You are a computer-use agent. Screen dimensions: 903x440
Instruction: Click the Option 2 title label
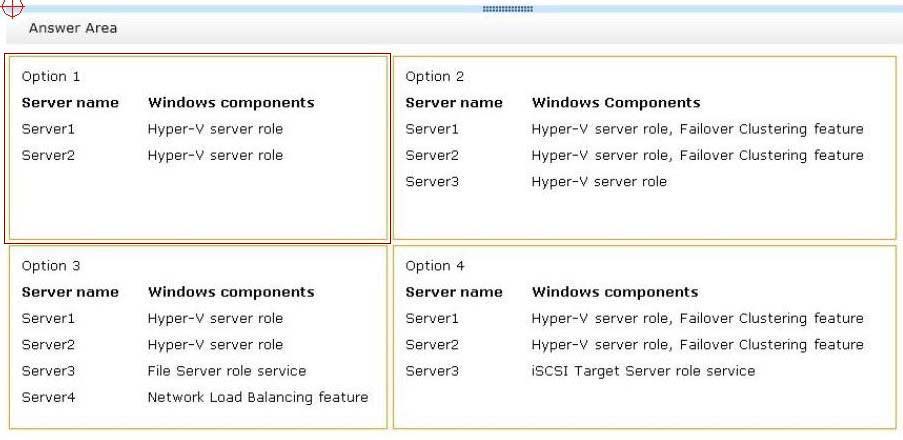[434, 77]
